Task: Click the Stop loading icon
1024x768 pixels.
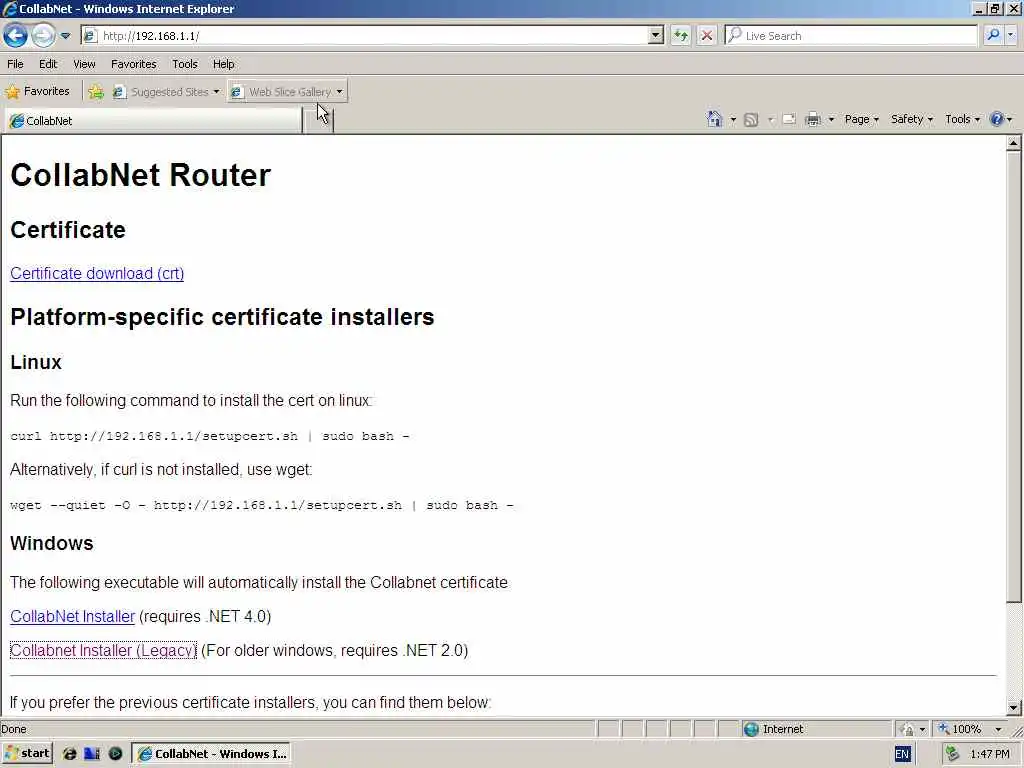Action: [707, 36]
